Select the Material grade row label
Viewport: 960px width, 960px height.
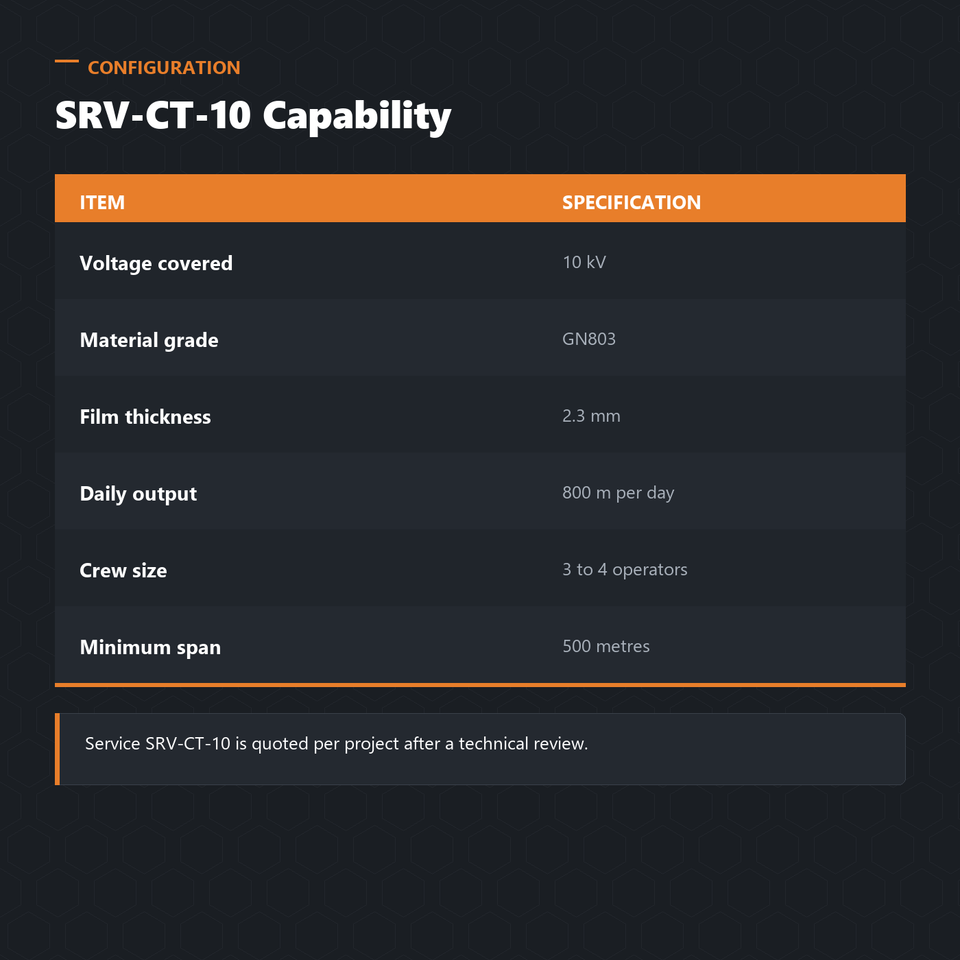[149, 340]
